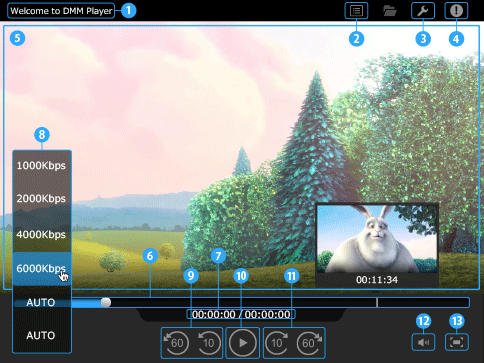Select upper AUTO option in bitrate list

[x=41, y=302]
